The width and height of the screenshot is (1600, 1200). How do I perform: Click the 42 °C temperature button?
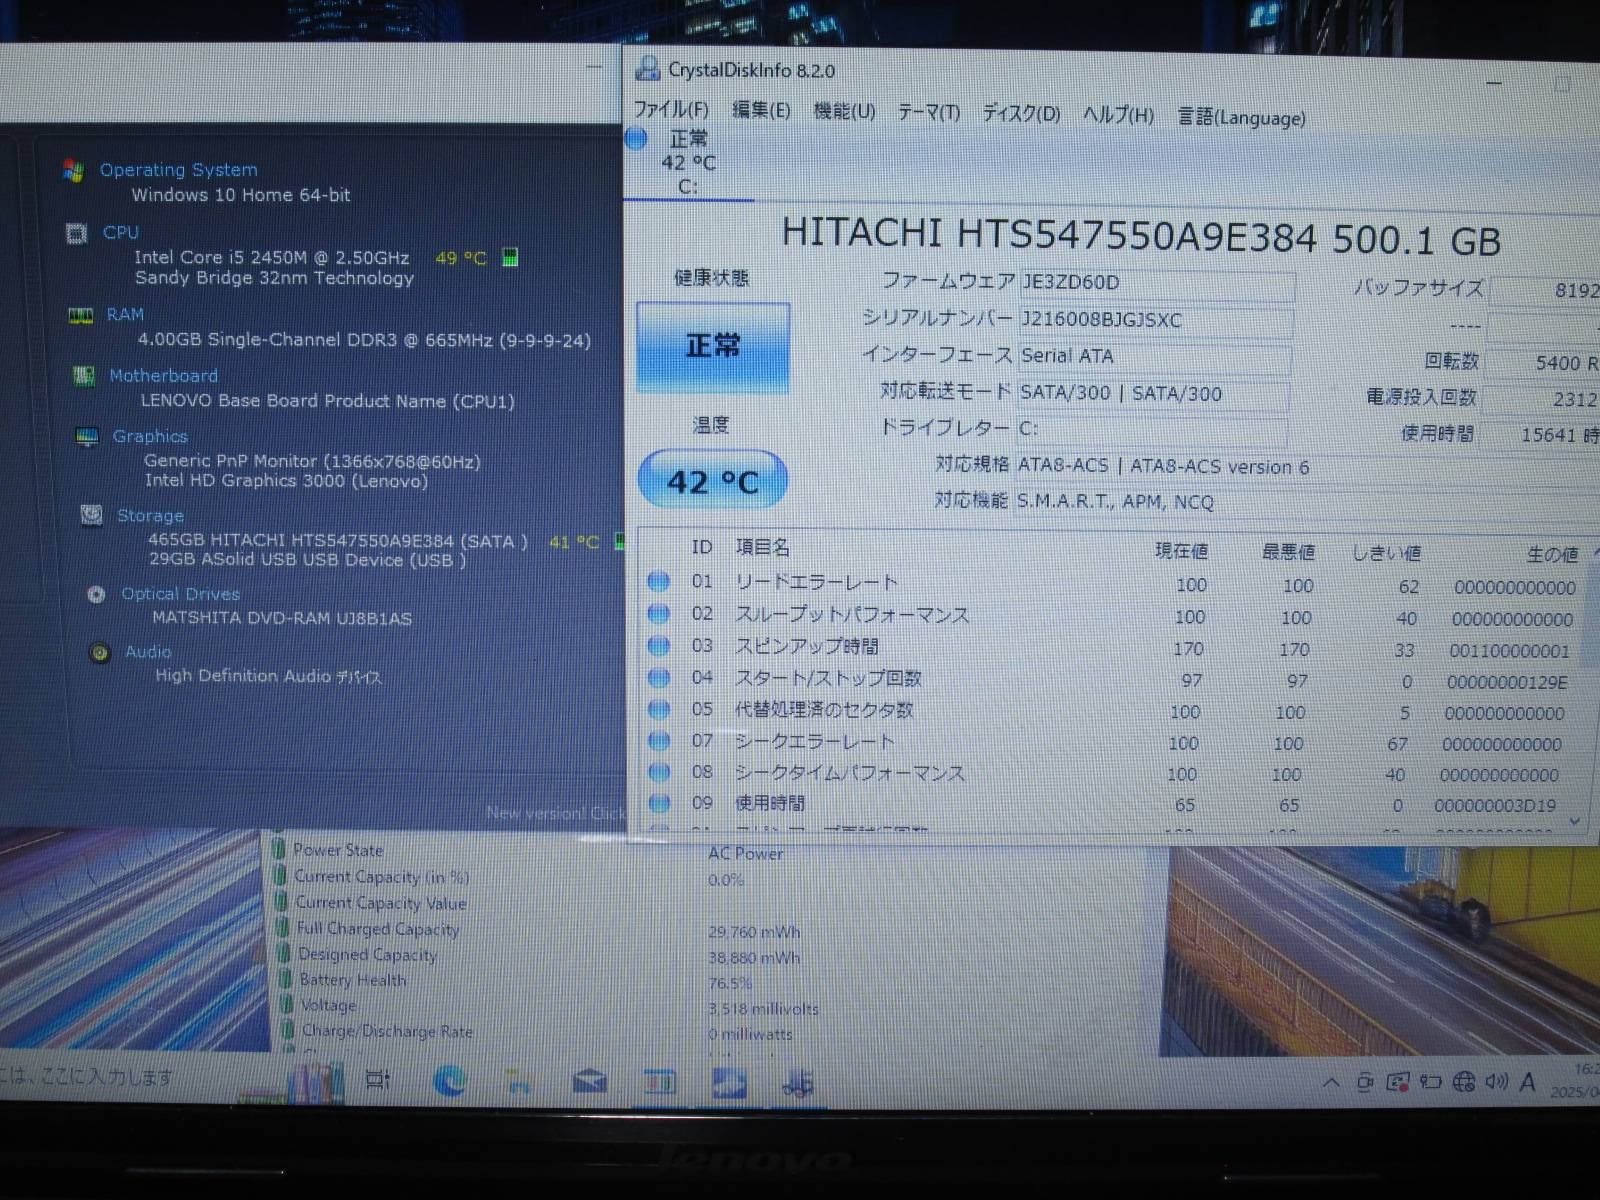(x=713, y=482)
